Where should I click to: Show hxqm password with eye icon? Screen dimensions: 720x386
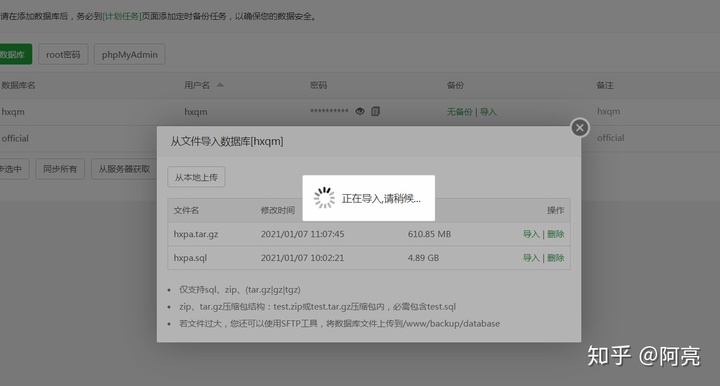360,111
